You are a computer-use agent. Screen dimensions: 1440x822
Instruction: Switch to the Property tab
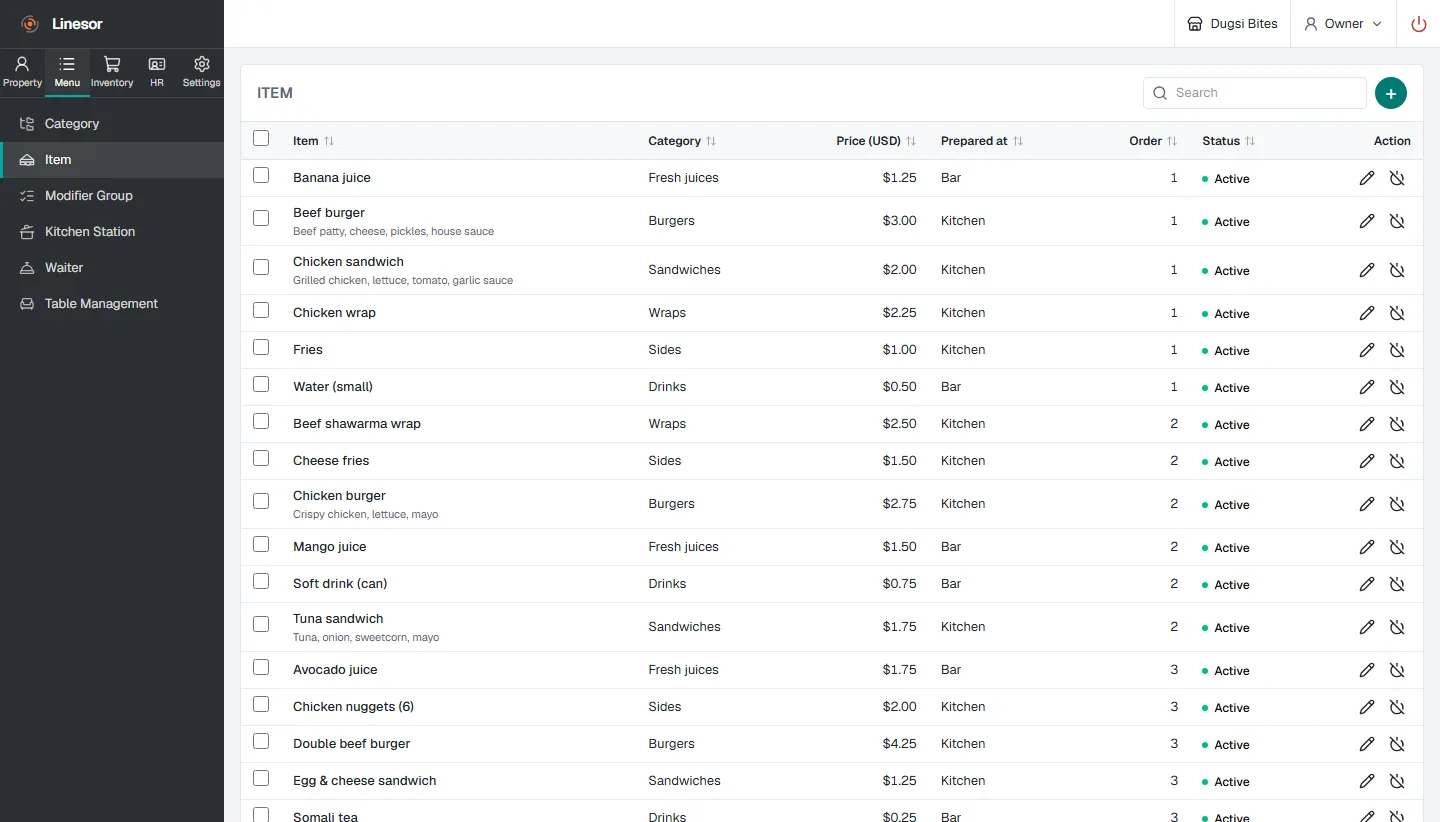[22, 72]
